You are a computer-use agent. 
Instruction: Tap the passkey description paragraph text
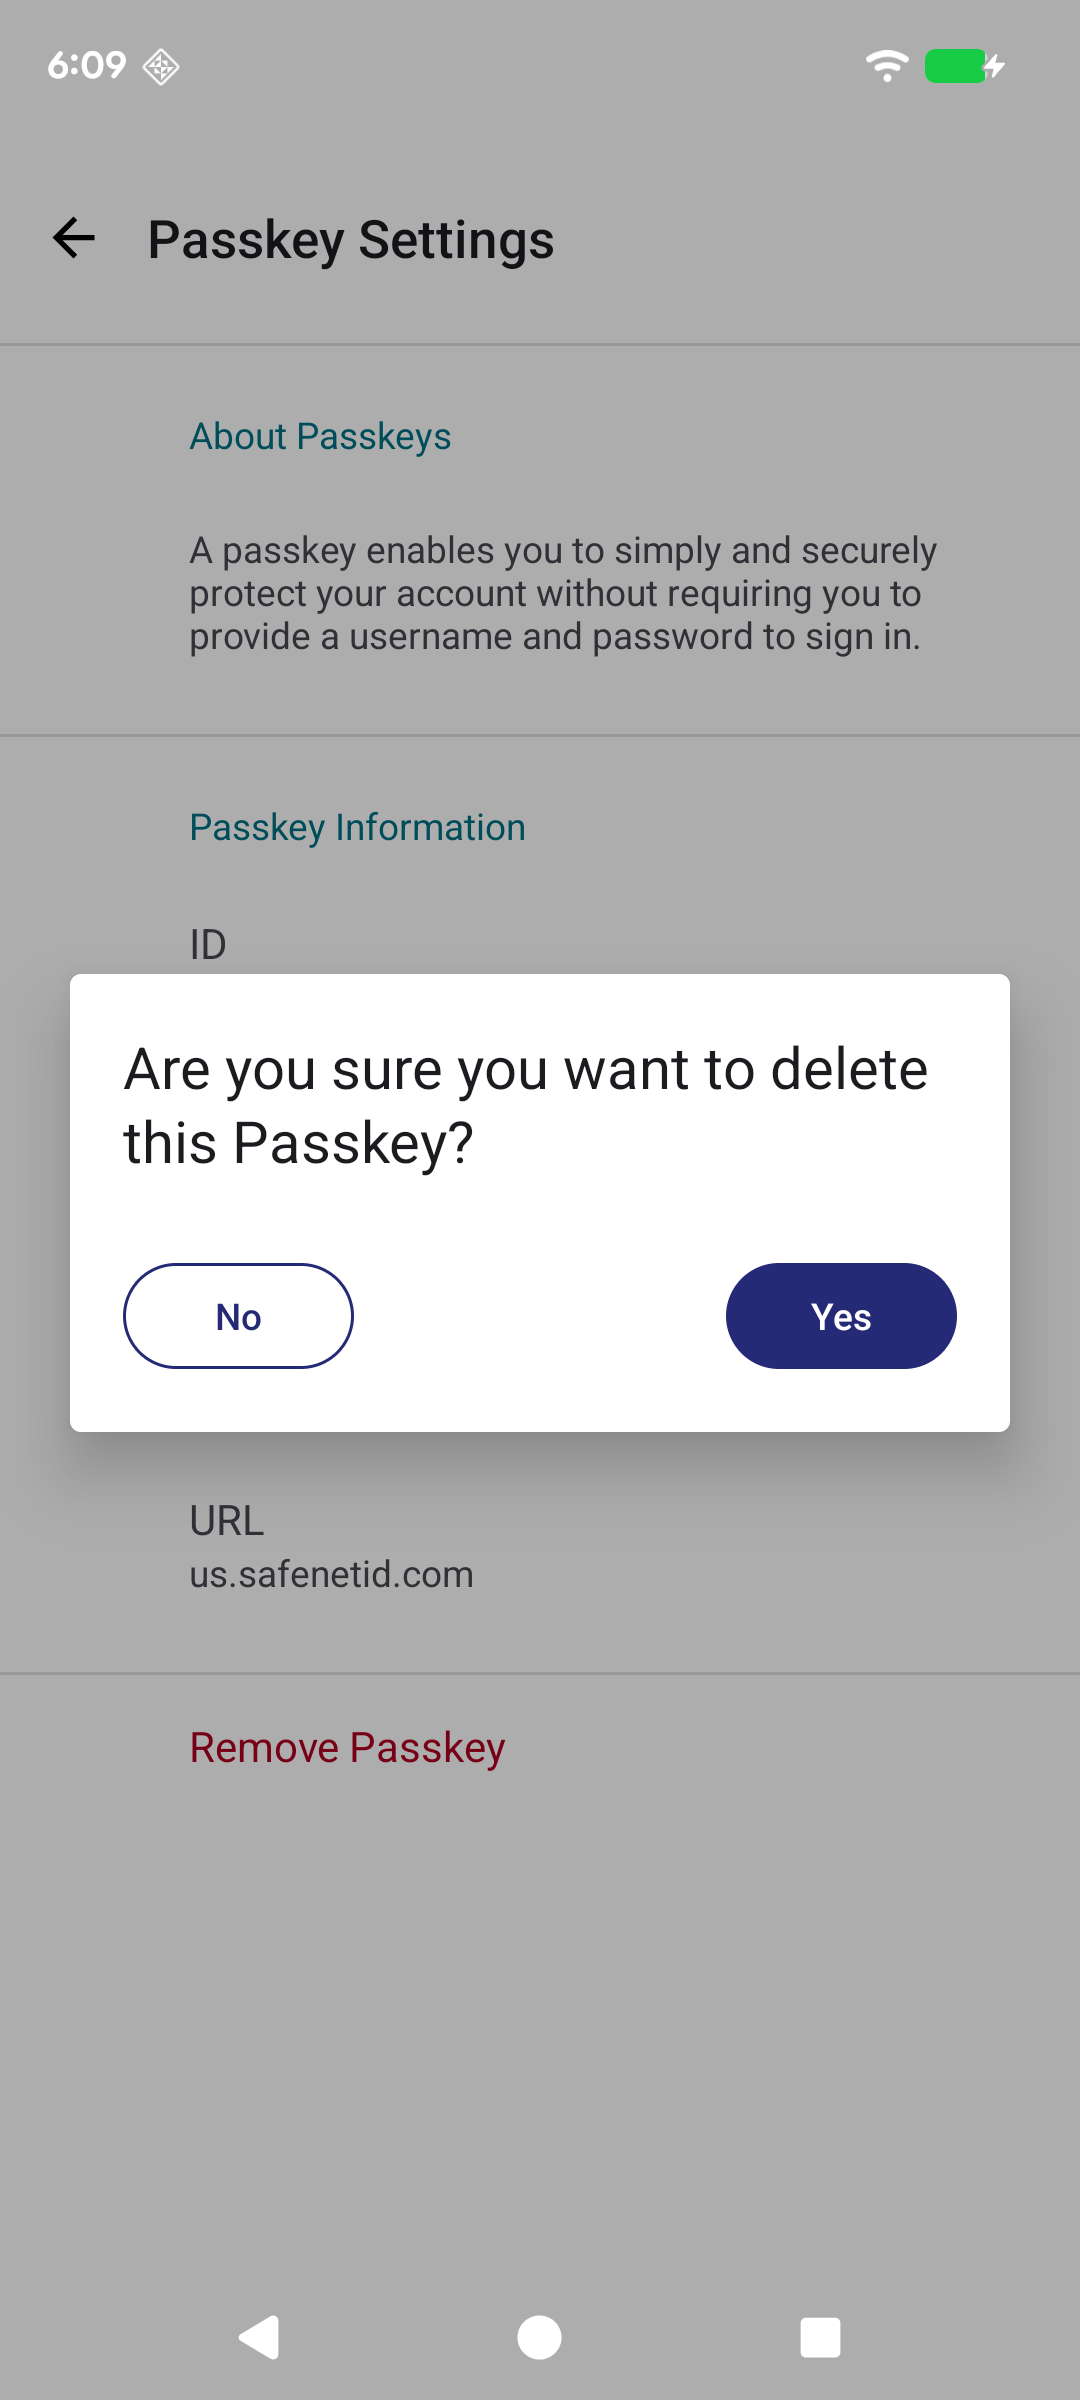[562, 592]
